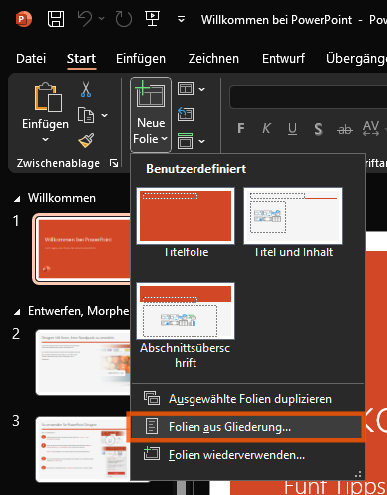
Task: Click the Einfügen paste clipboard icon
Action: (x=48, y=97)
